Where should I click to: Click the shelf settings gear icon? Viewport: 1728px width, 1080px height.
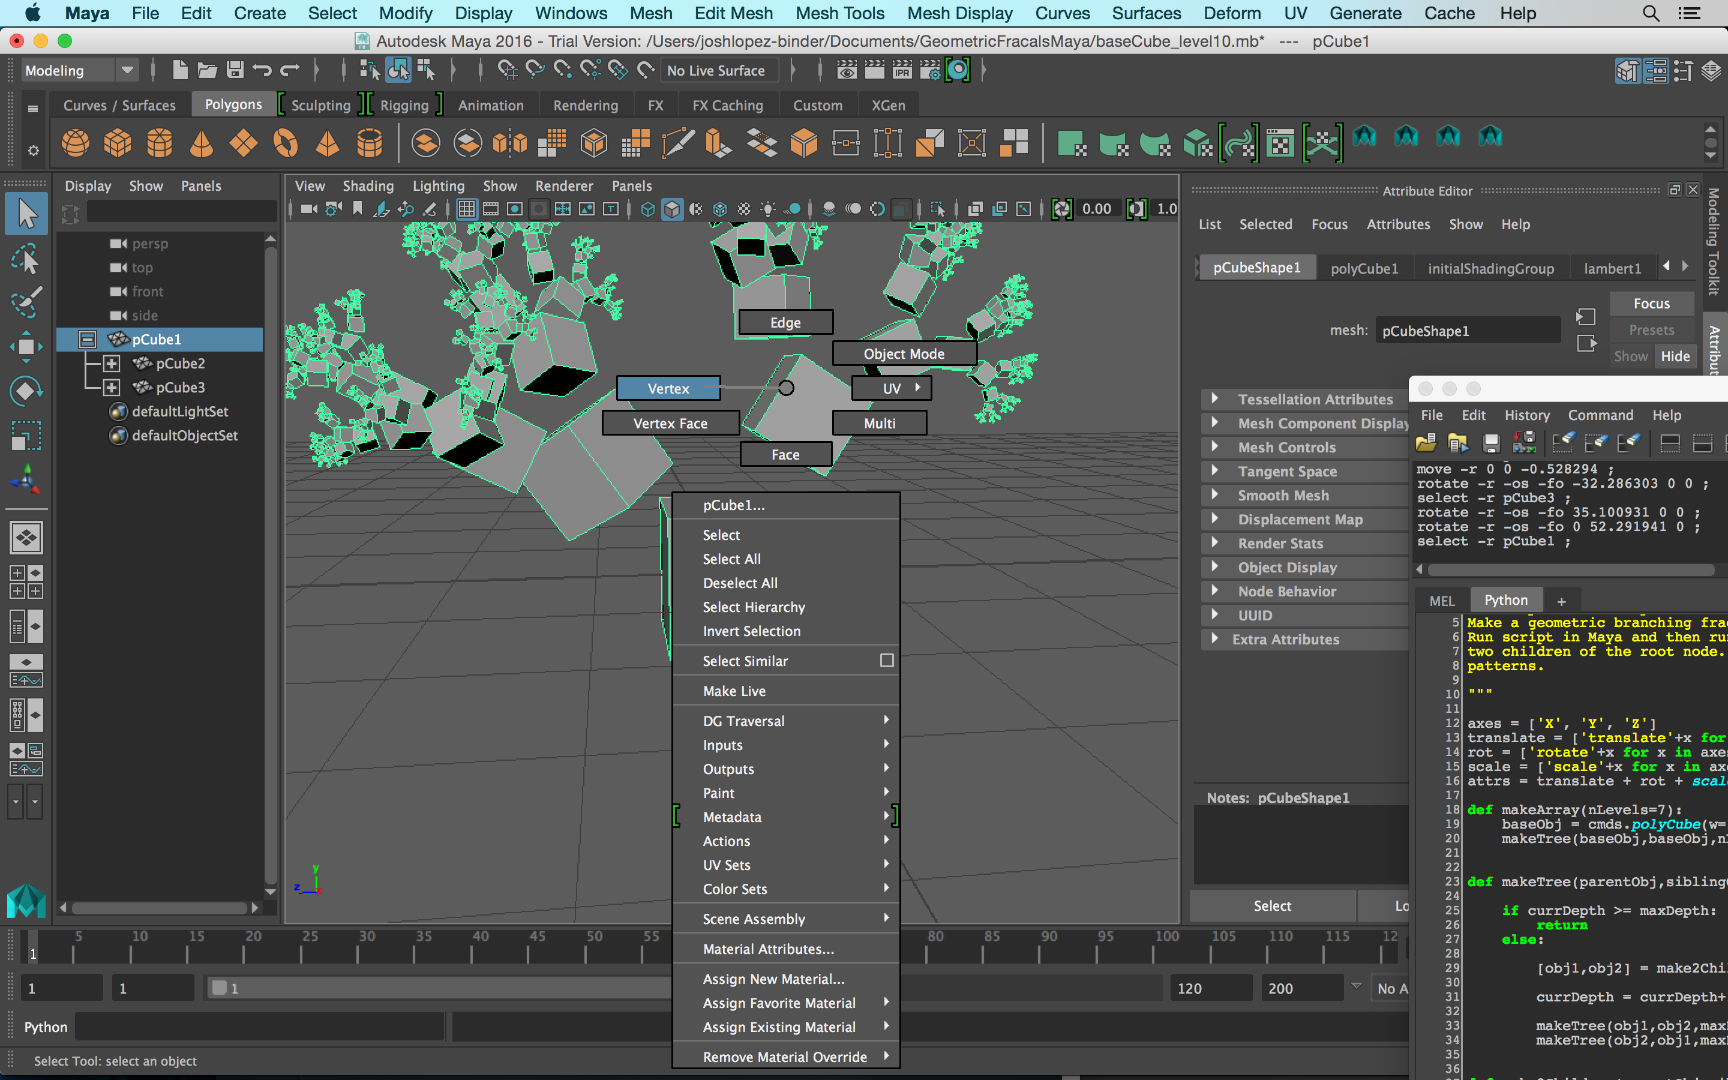pyautogui.click(x=33, y=150)
